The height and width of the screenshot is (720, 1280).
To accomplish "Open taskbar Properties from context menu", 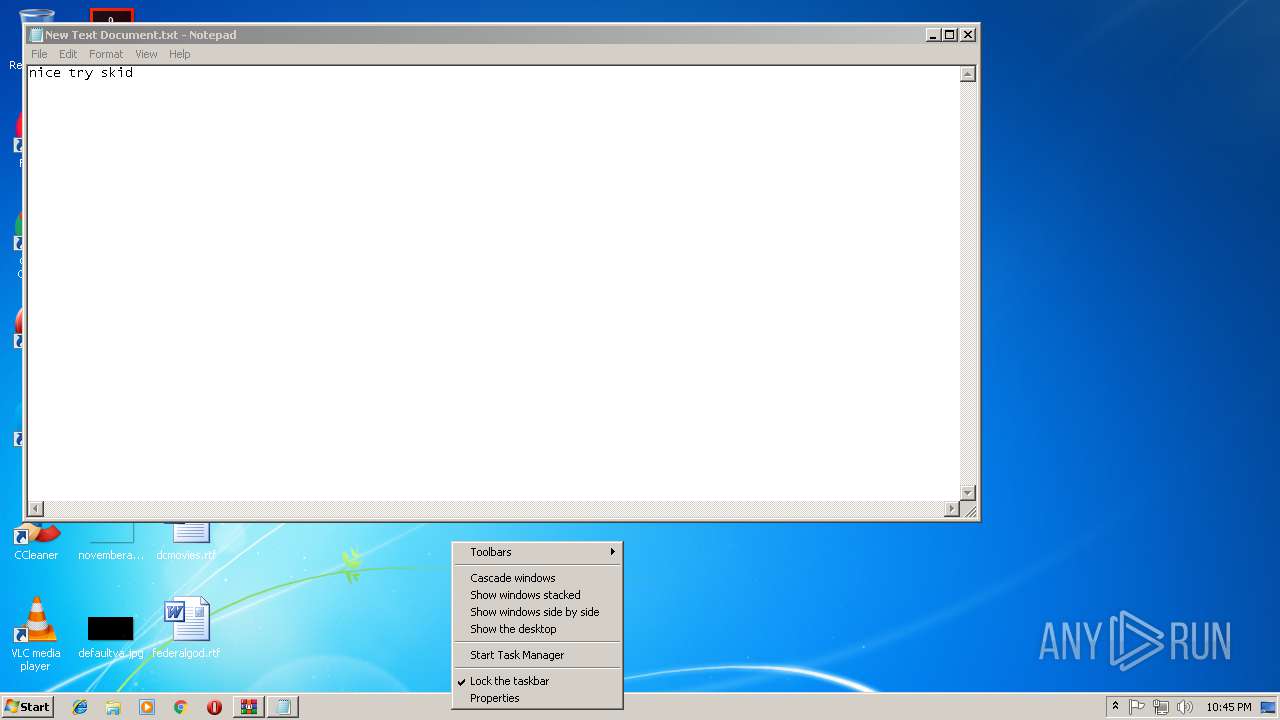I will [x=537, y=698].
